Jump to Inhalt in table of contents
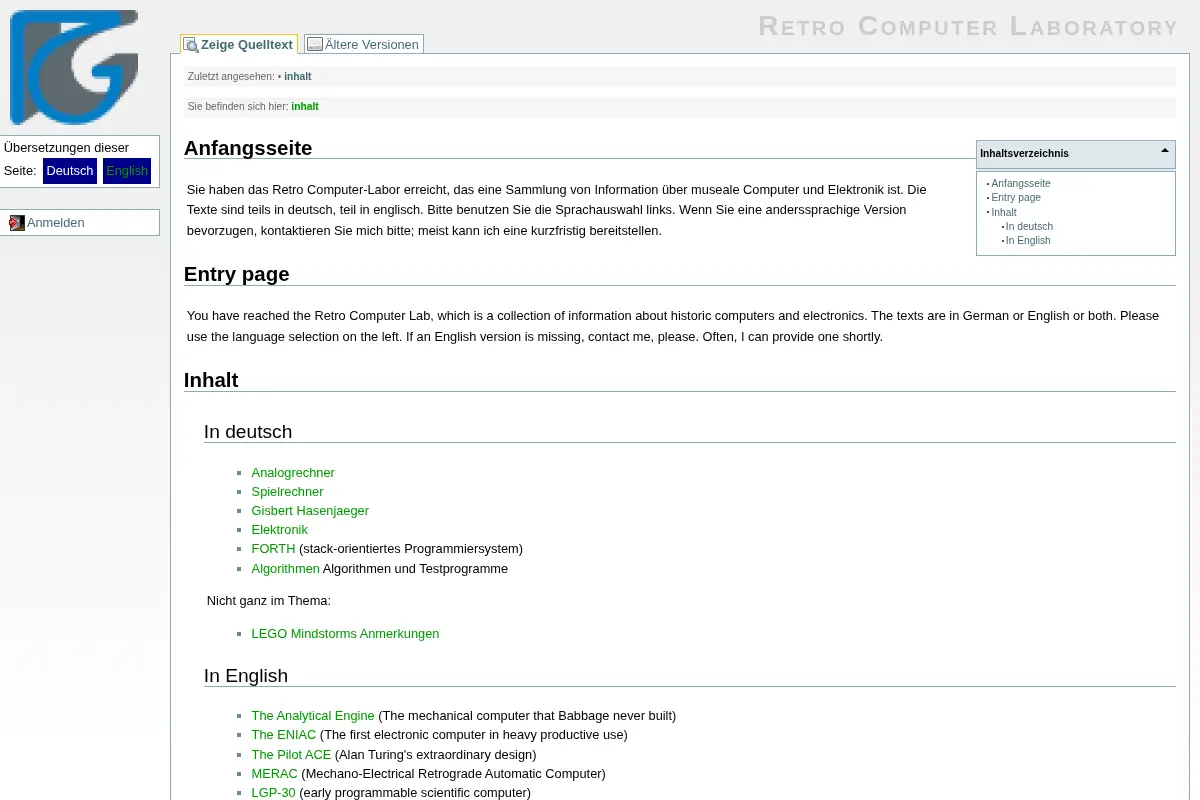Viewport: 1200px width, 800px height. [1004, 212]
